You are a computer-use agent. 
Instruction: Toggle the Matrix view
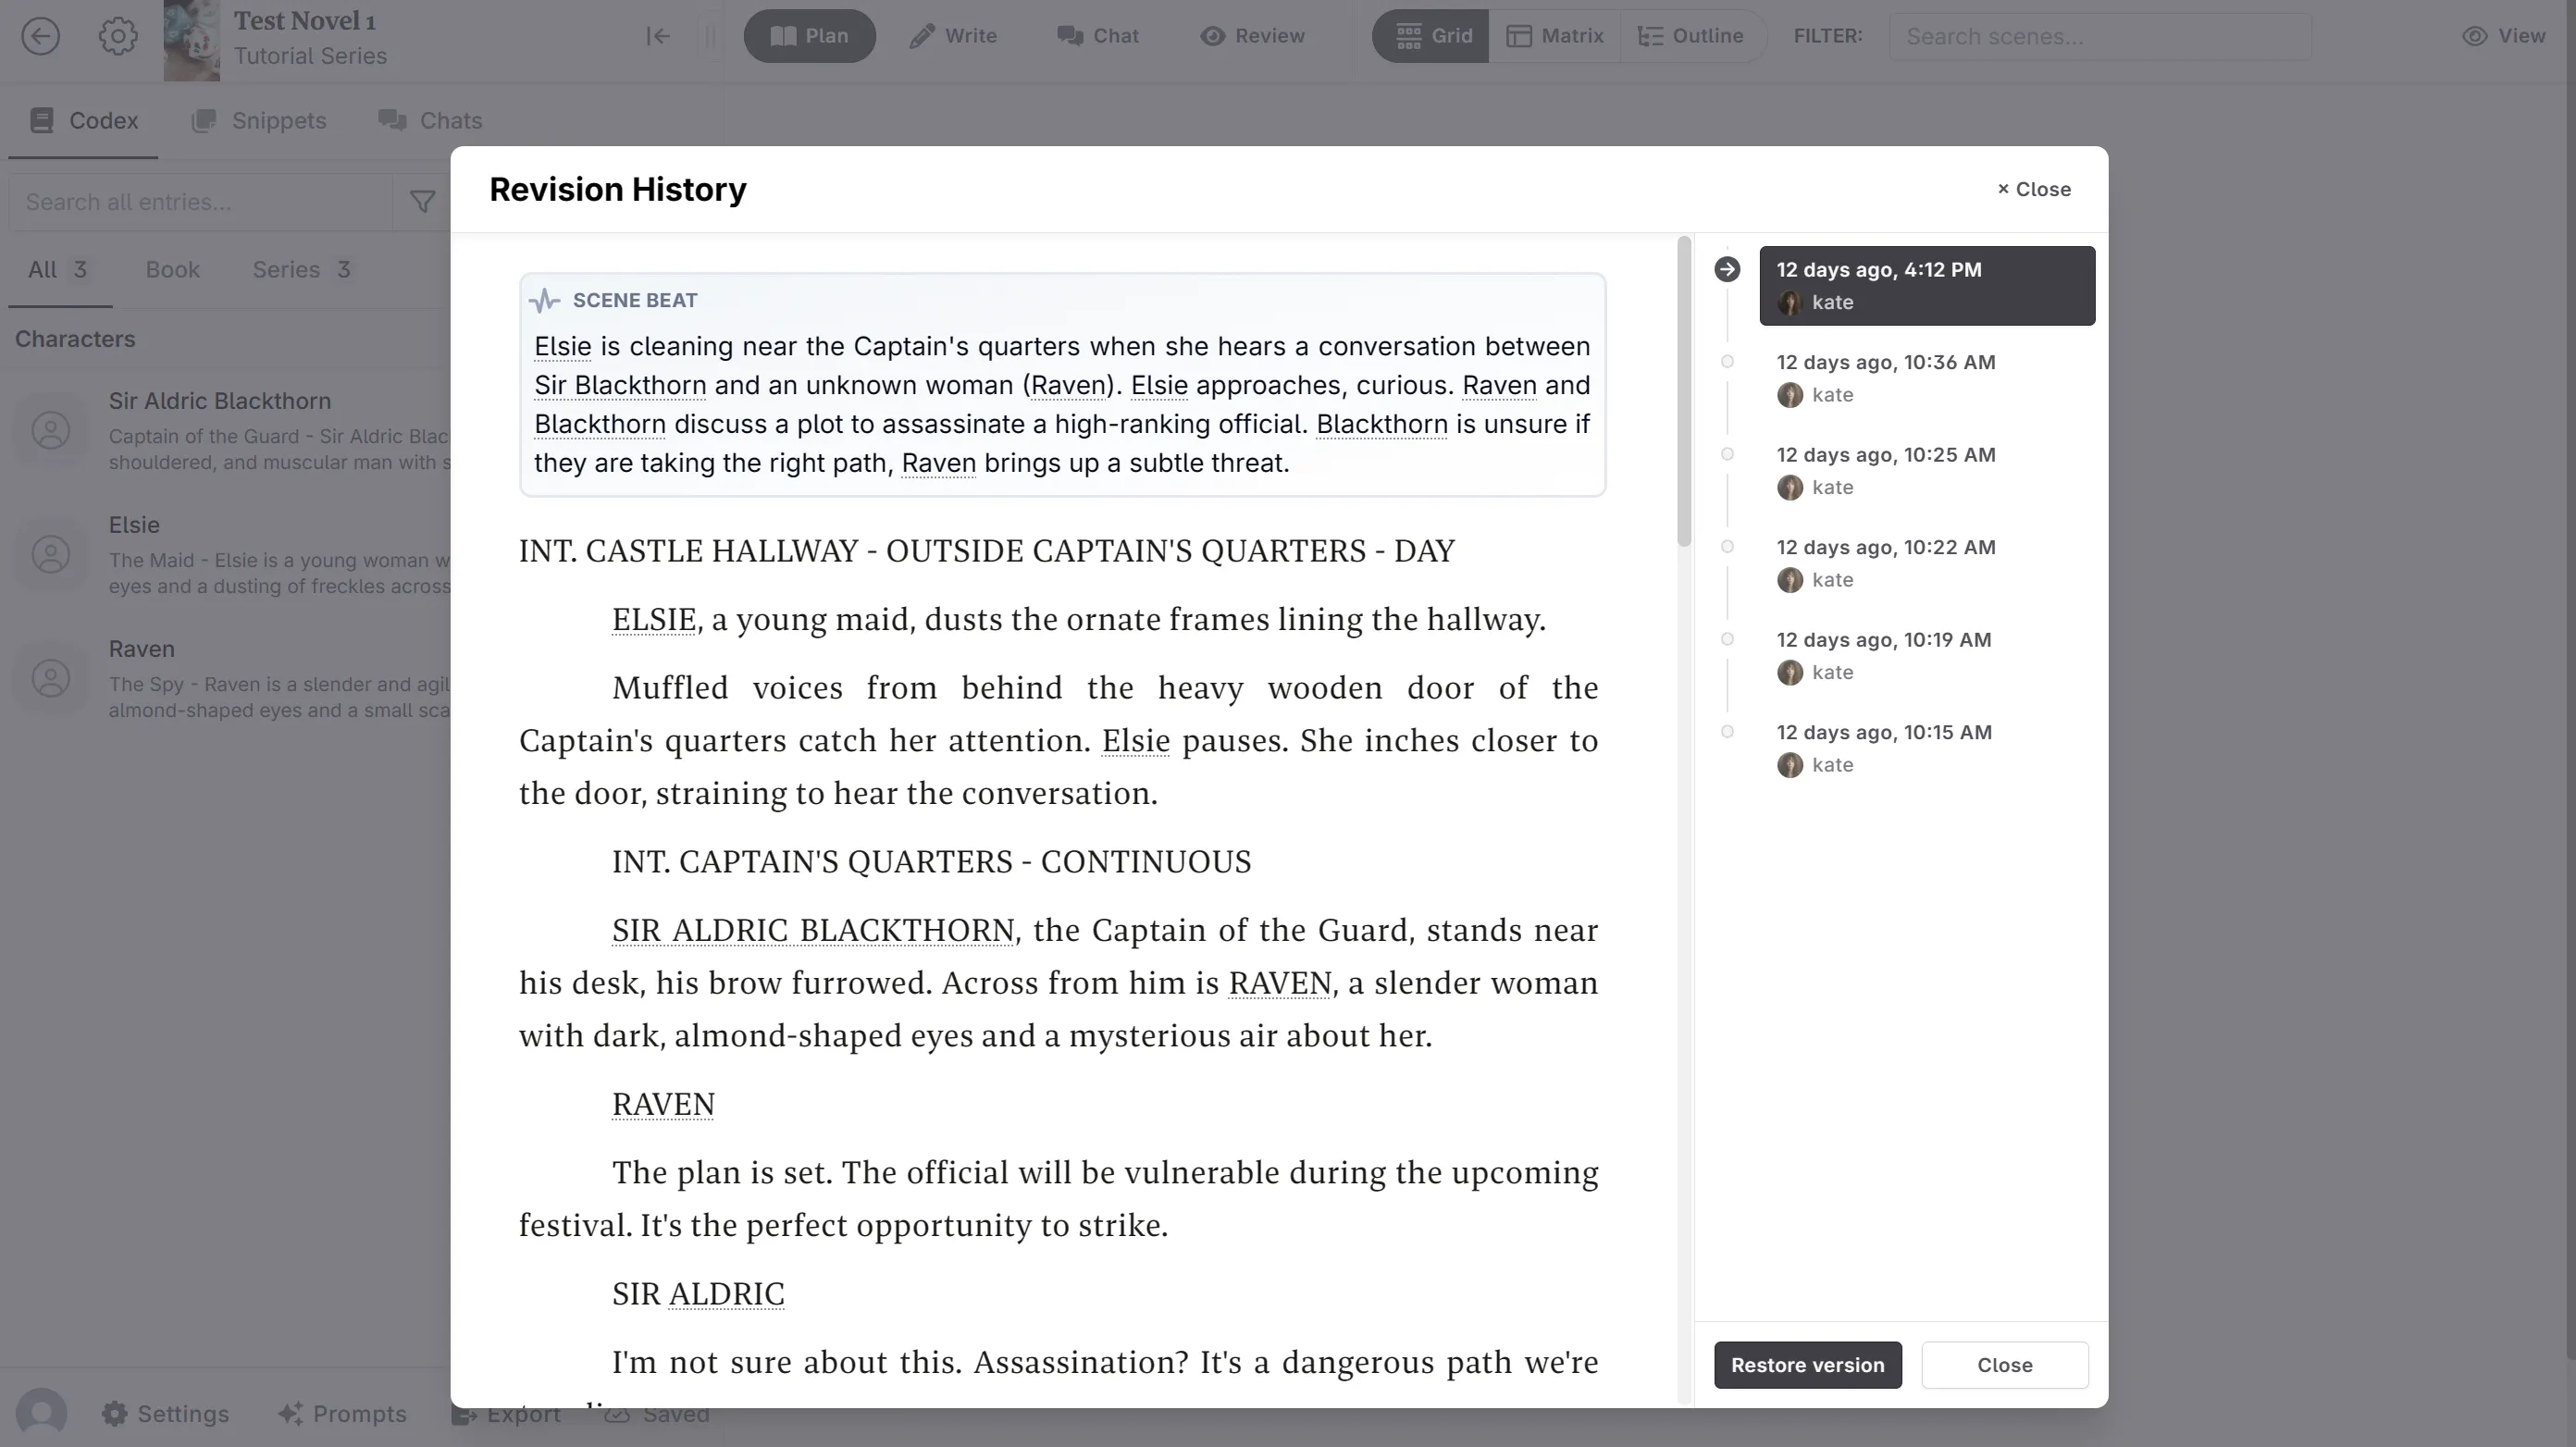pos(1555,36)
